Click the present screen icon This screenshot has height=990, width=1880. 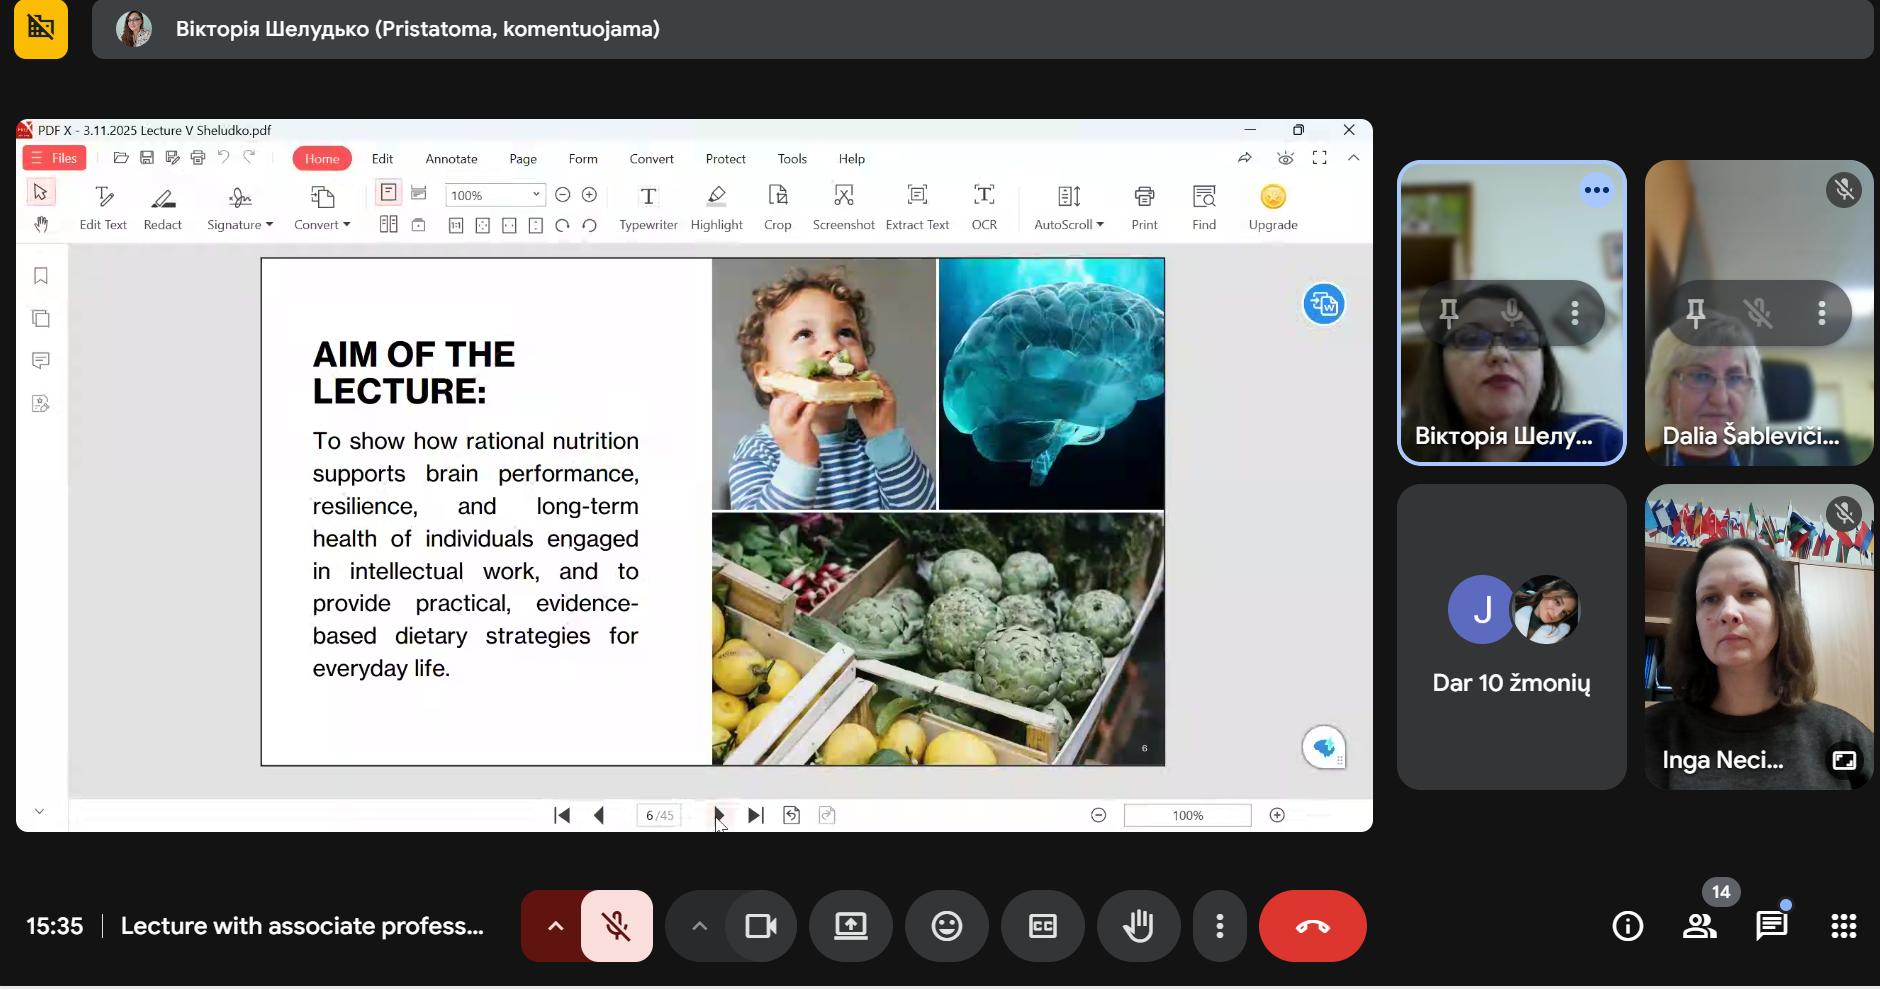pos(850,926)
